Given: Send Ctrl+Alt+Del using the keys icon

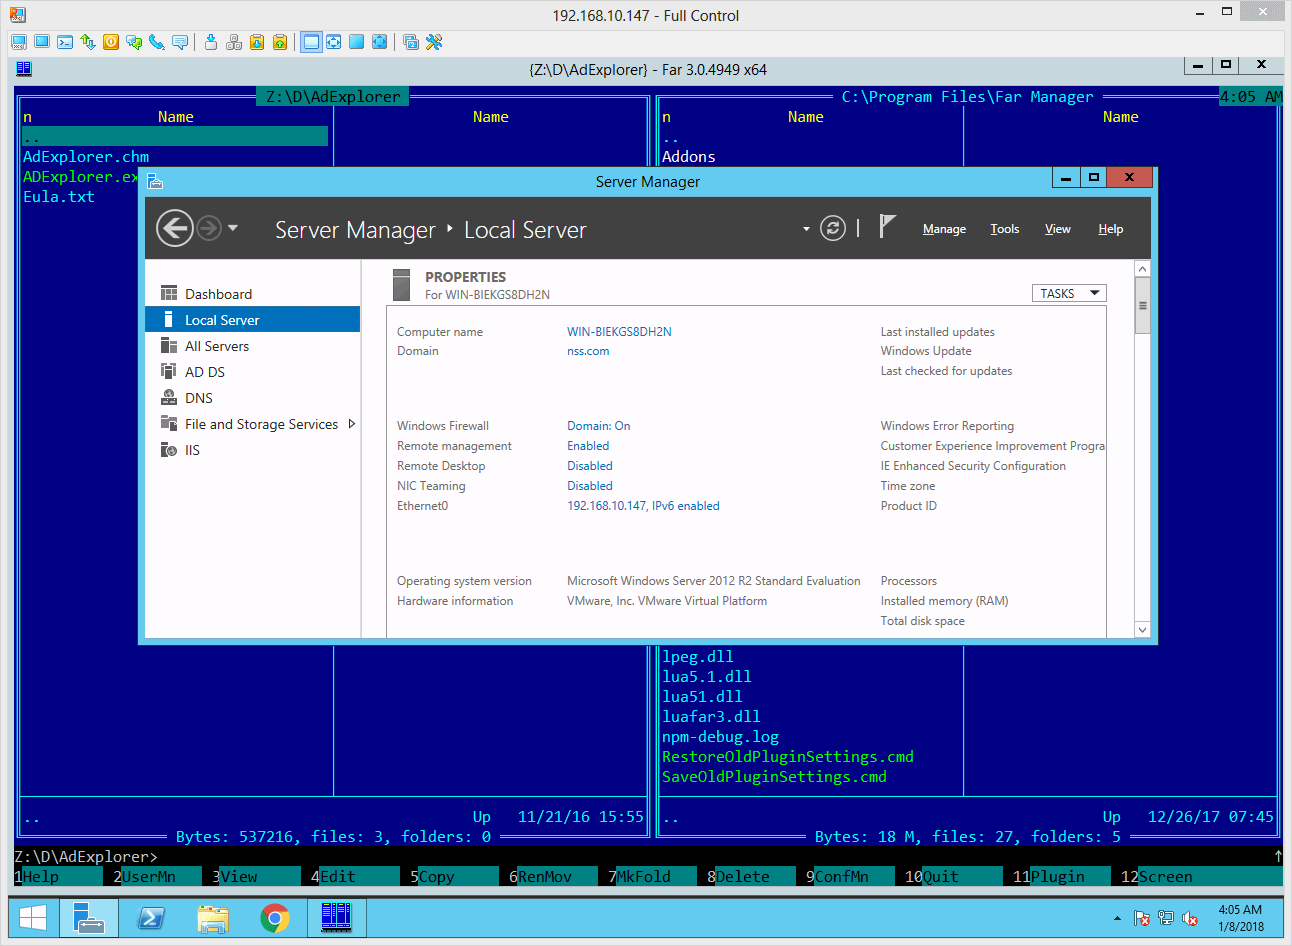Looking at the screenshot, I should (x=234, y=42).
